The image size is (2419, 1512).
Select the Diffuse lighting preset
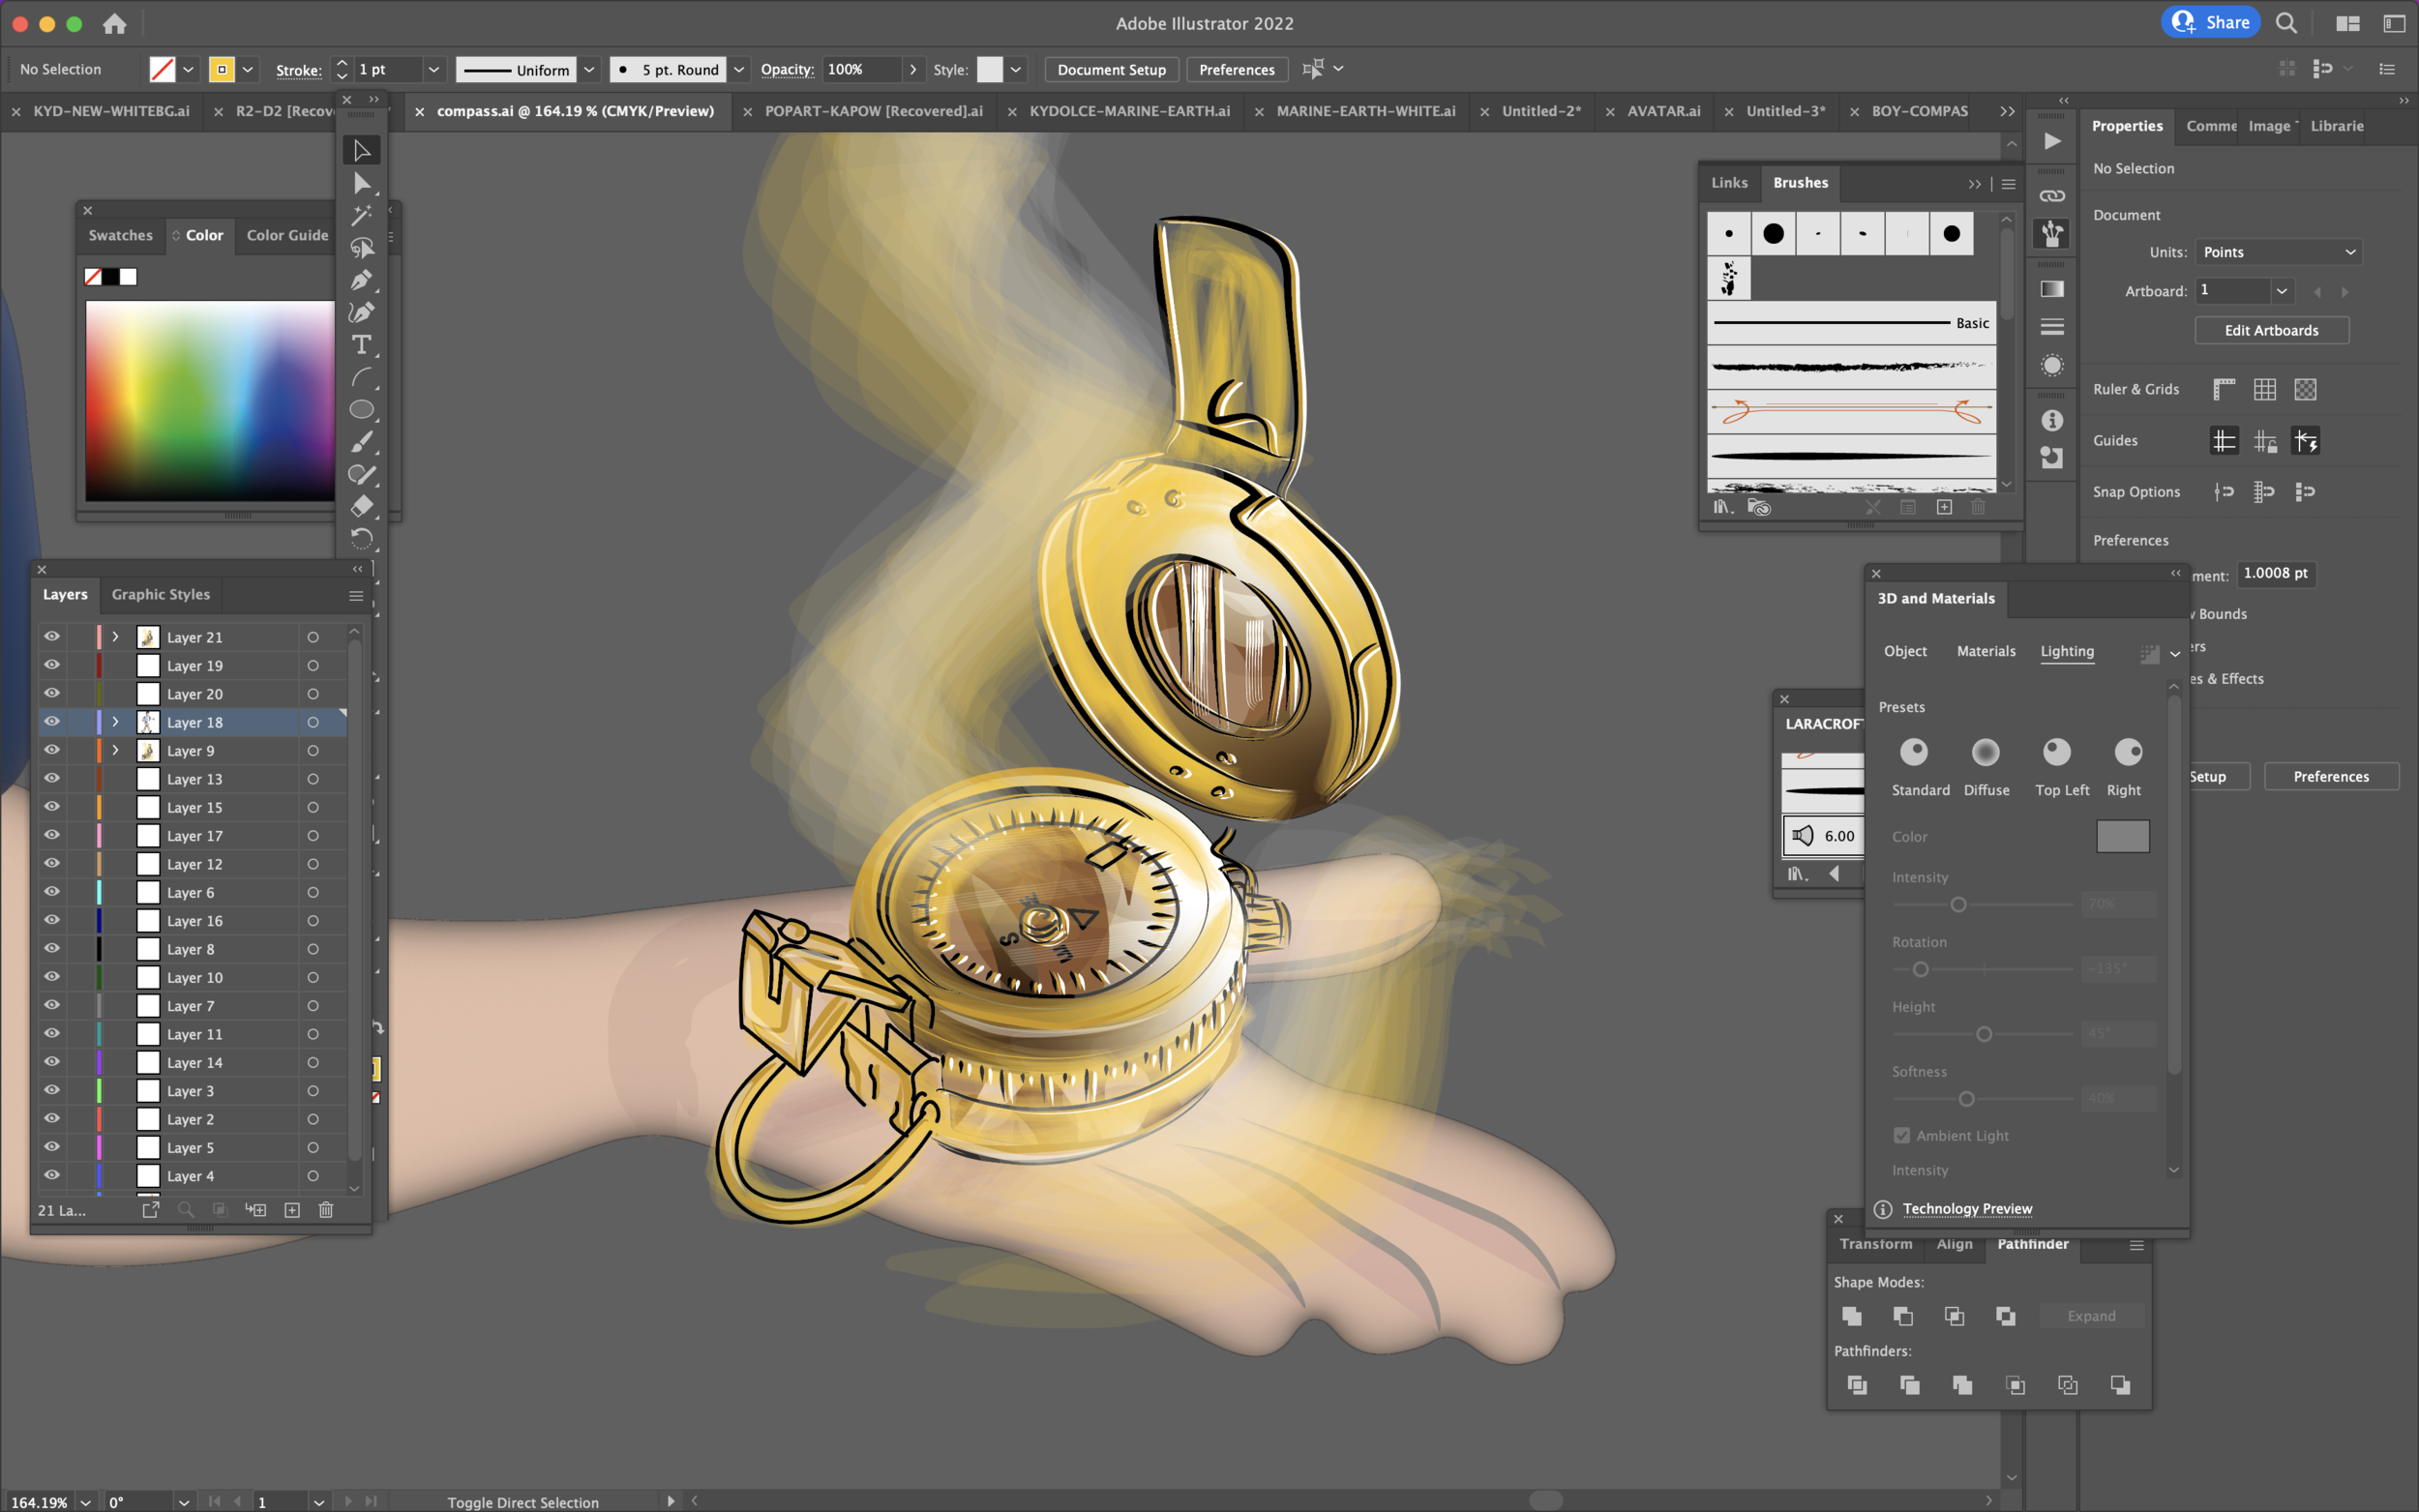pos(1985,752)
